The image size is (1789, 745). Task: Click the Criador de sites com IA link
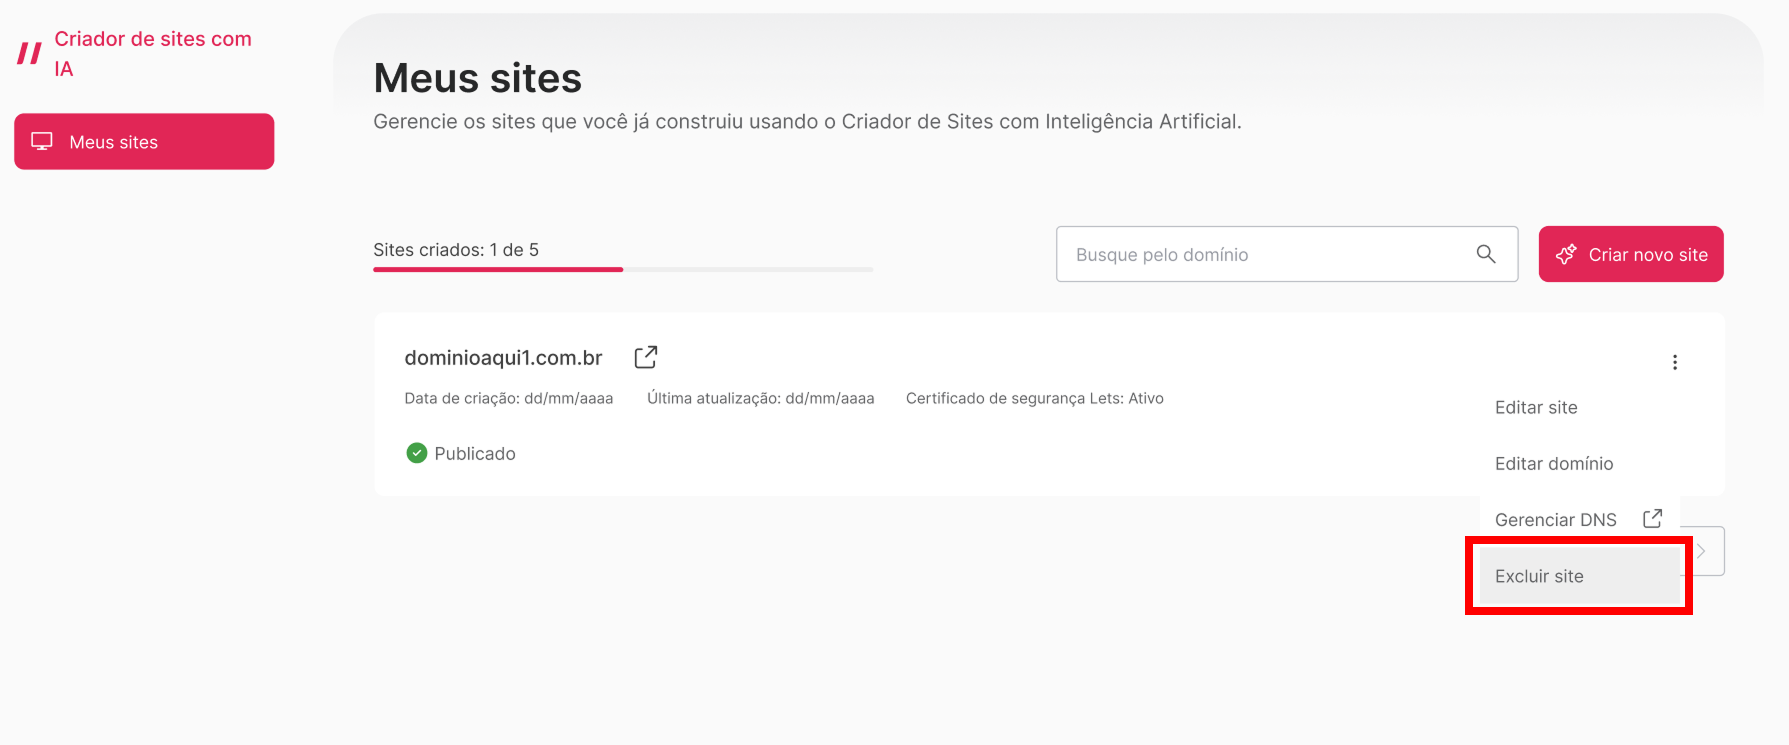[152, 53]
